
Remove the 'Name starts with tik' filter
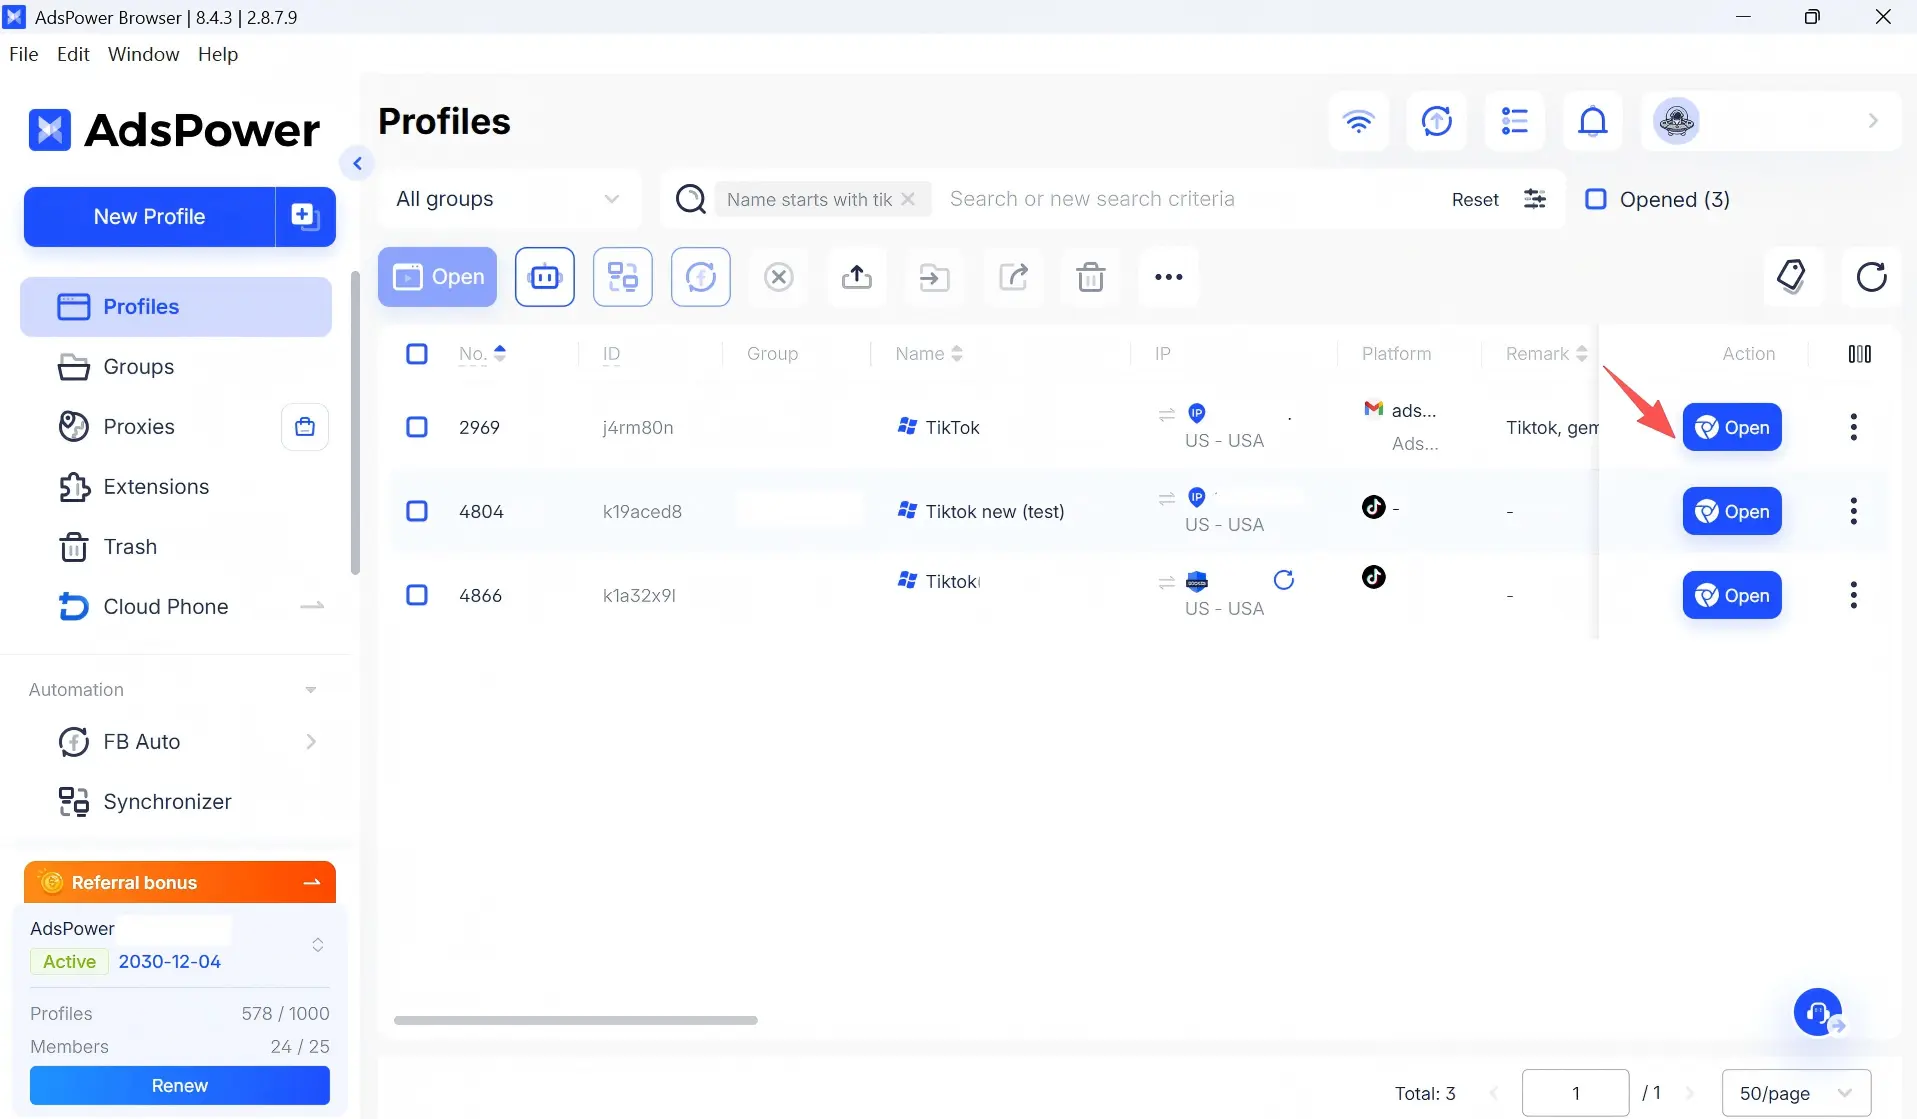click(x=908, y=199)
